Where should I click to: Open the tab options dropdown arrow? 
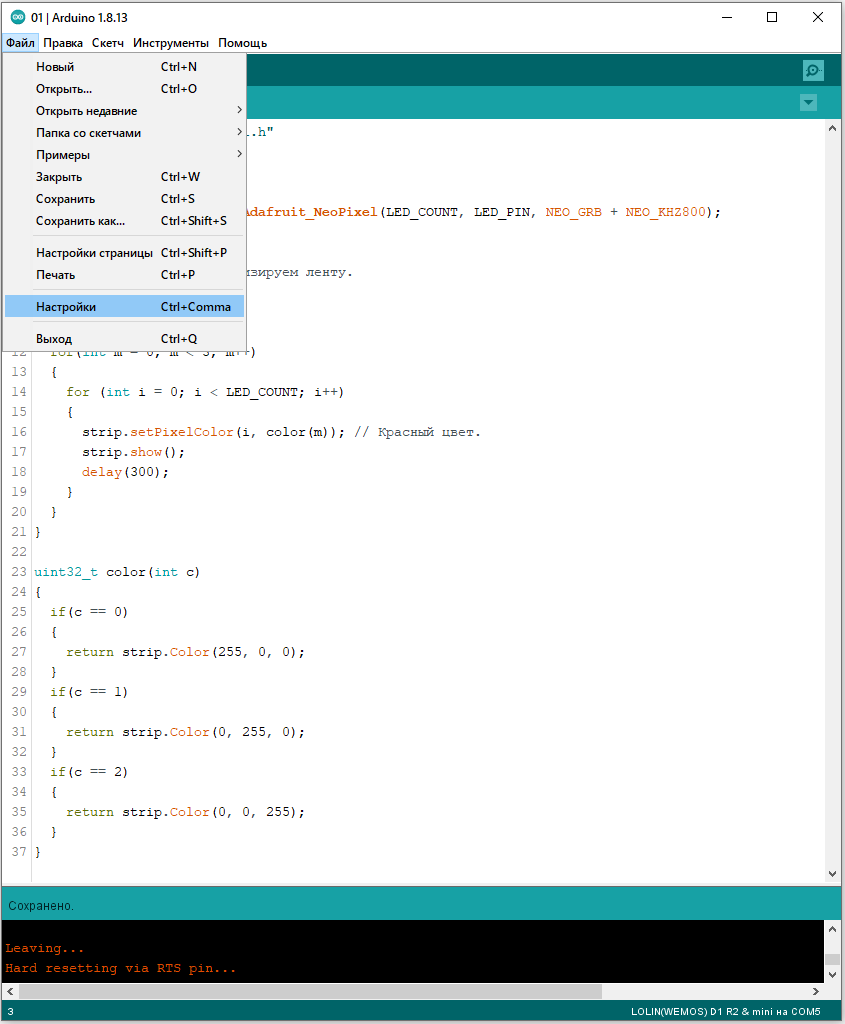click(x=808, y=103)
